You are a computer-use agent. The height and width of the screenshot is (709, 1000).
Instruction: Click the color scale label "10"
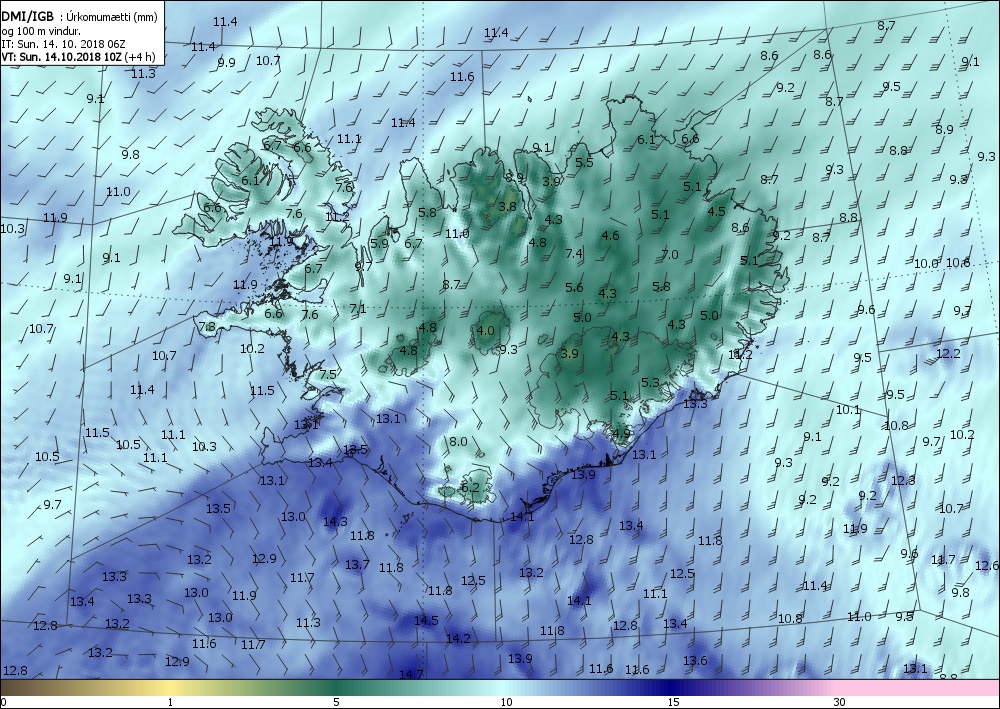(x=506, y=702)
